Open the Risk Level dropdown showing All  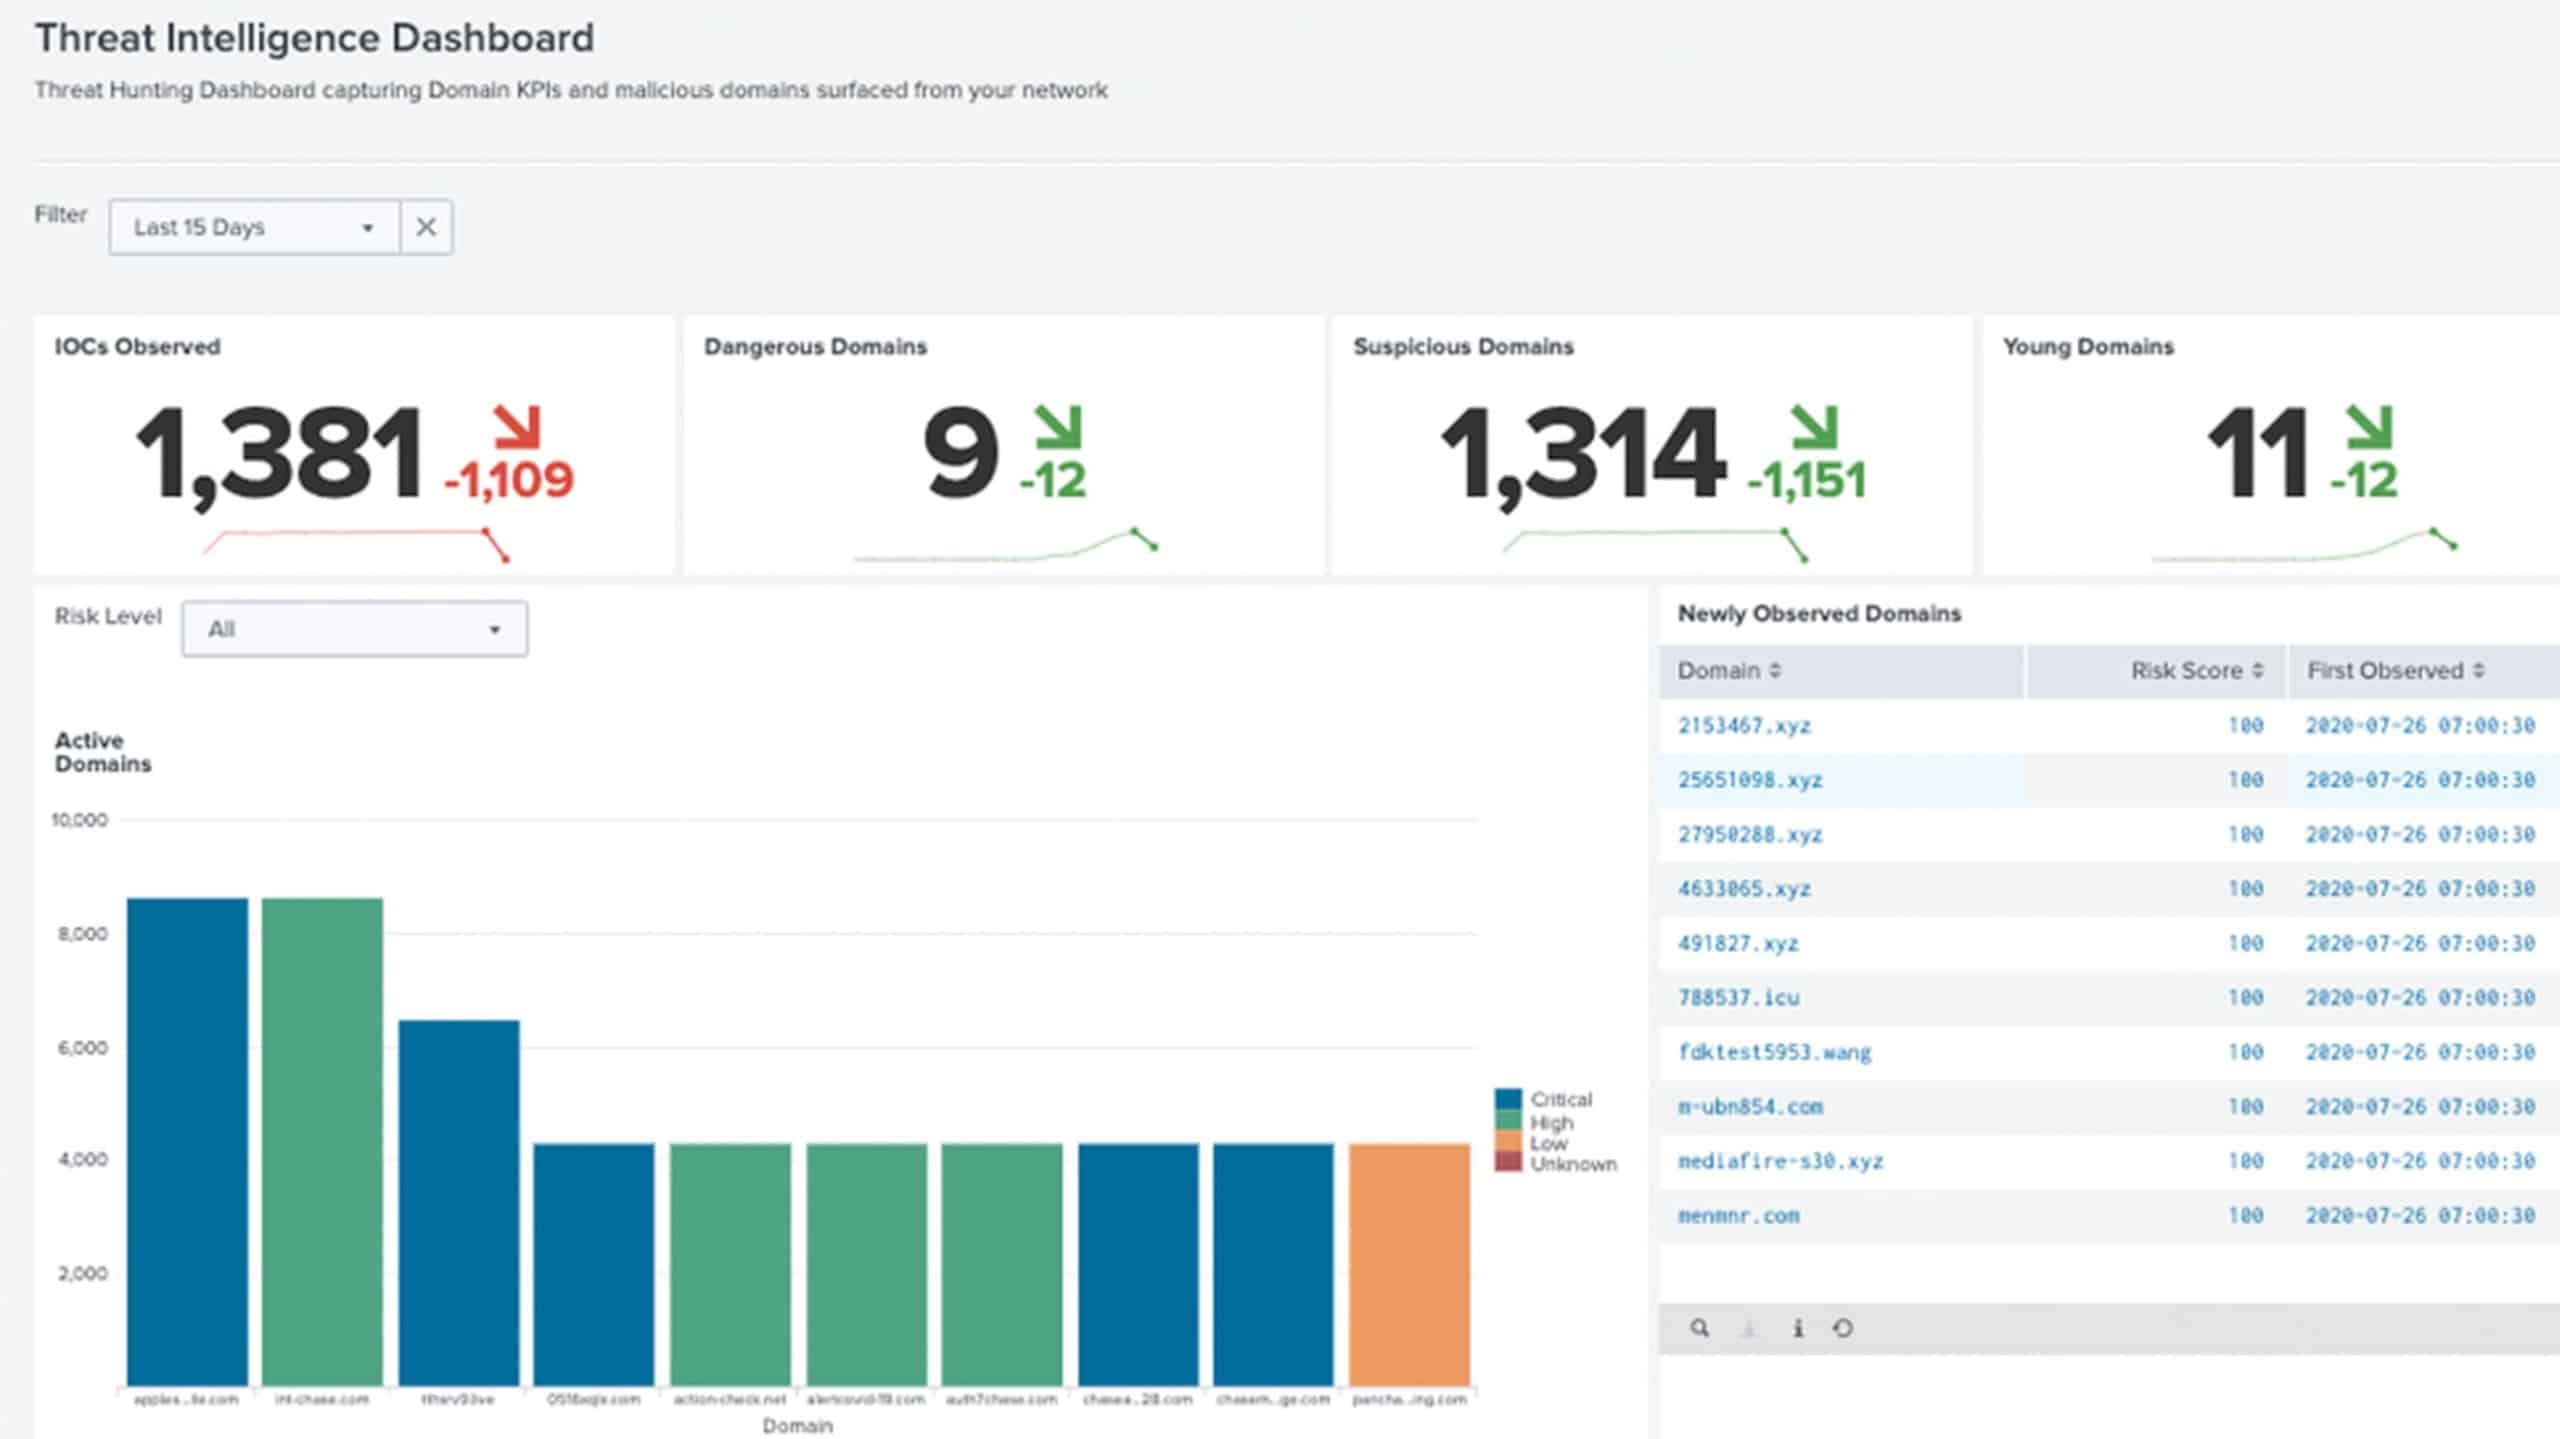354,628
